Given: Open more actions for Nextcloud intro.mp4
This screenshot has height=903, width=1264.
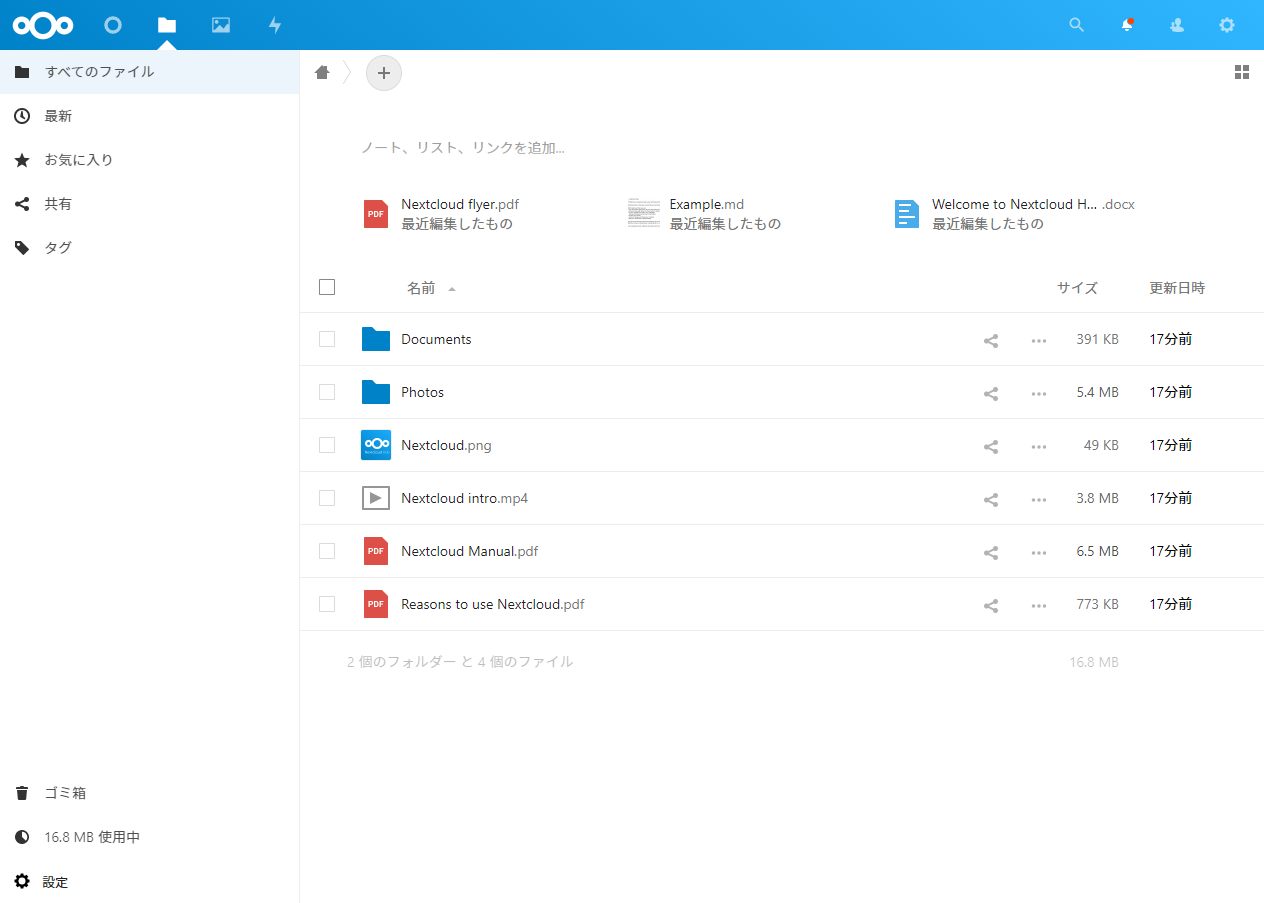Looking at the screenshot, I should coord(1039,499).
